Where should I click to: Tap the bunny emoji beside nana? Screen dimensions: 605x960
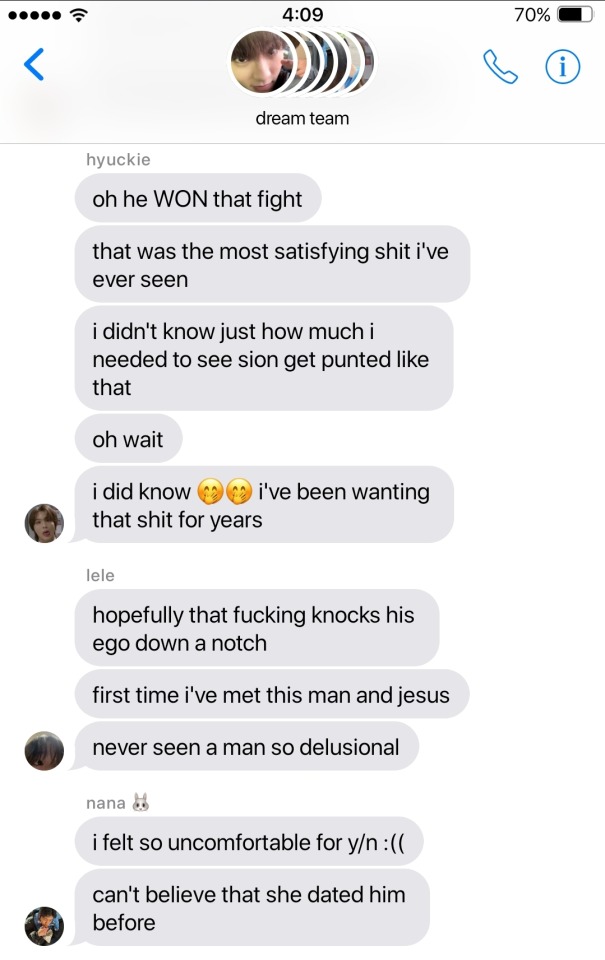[x=141, y=802]
